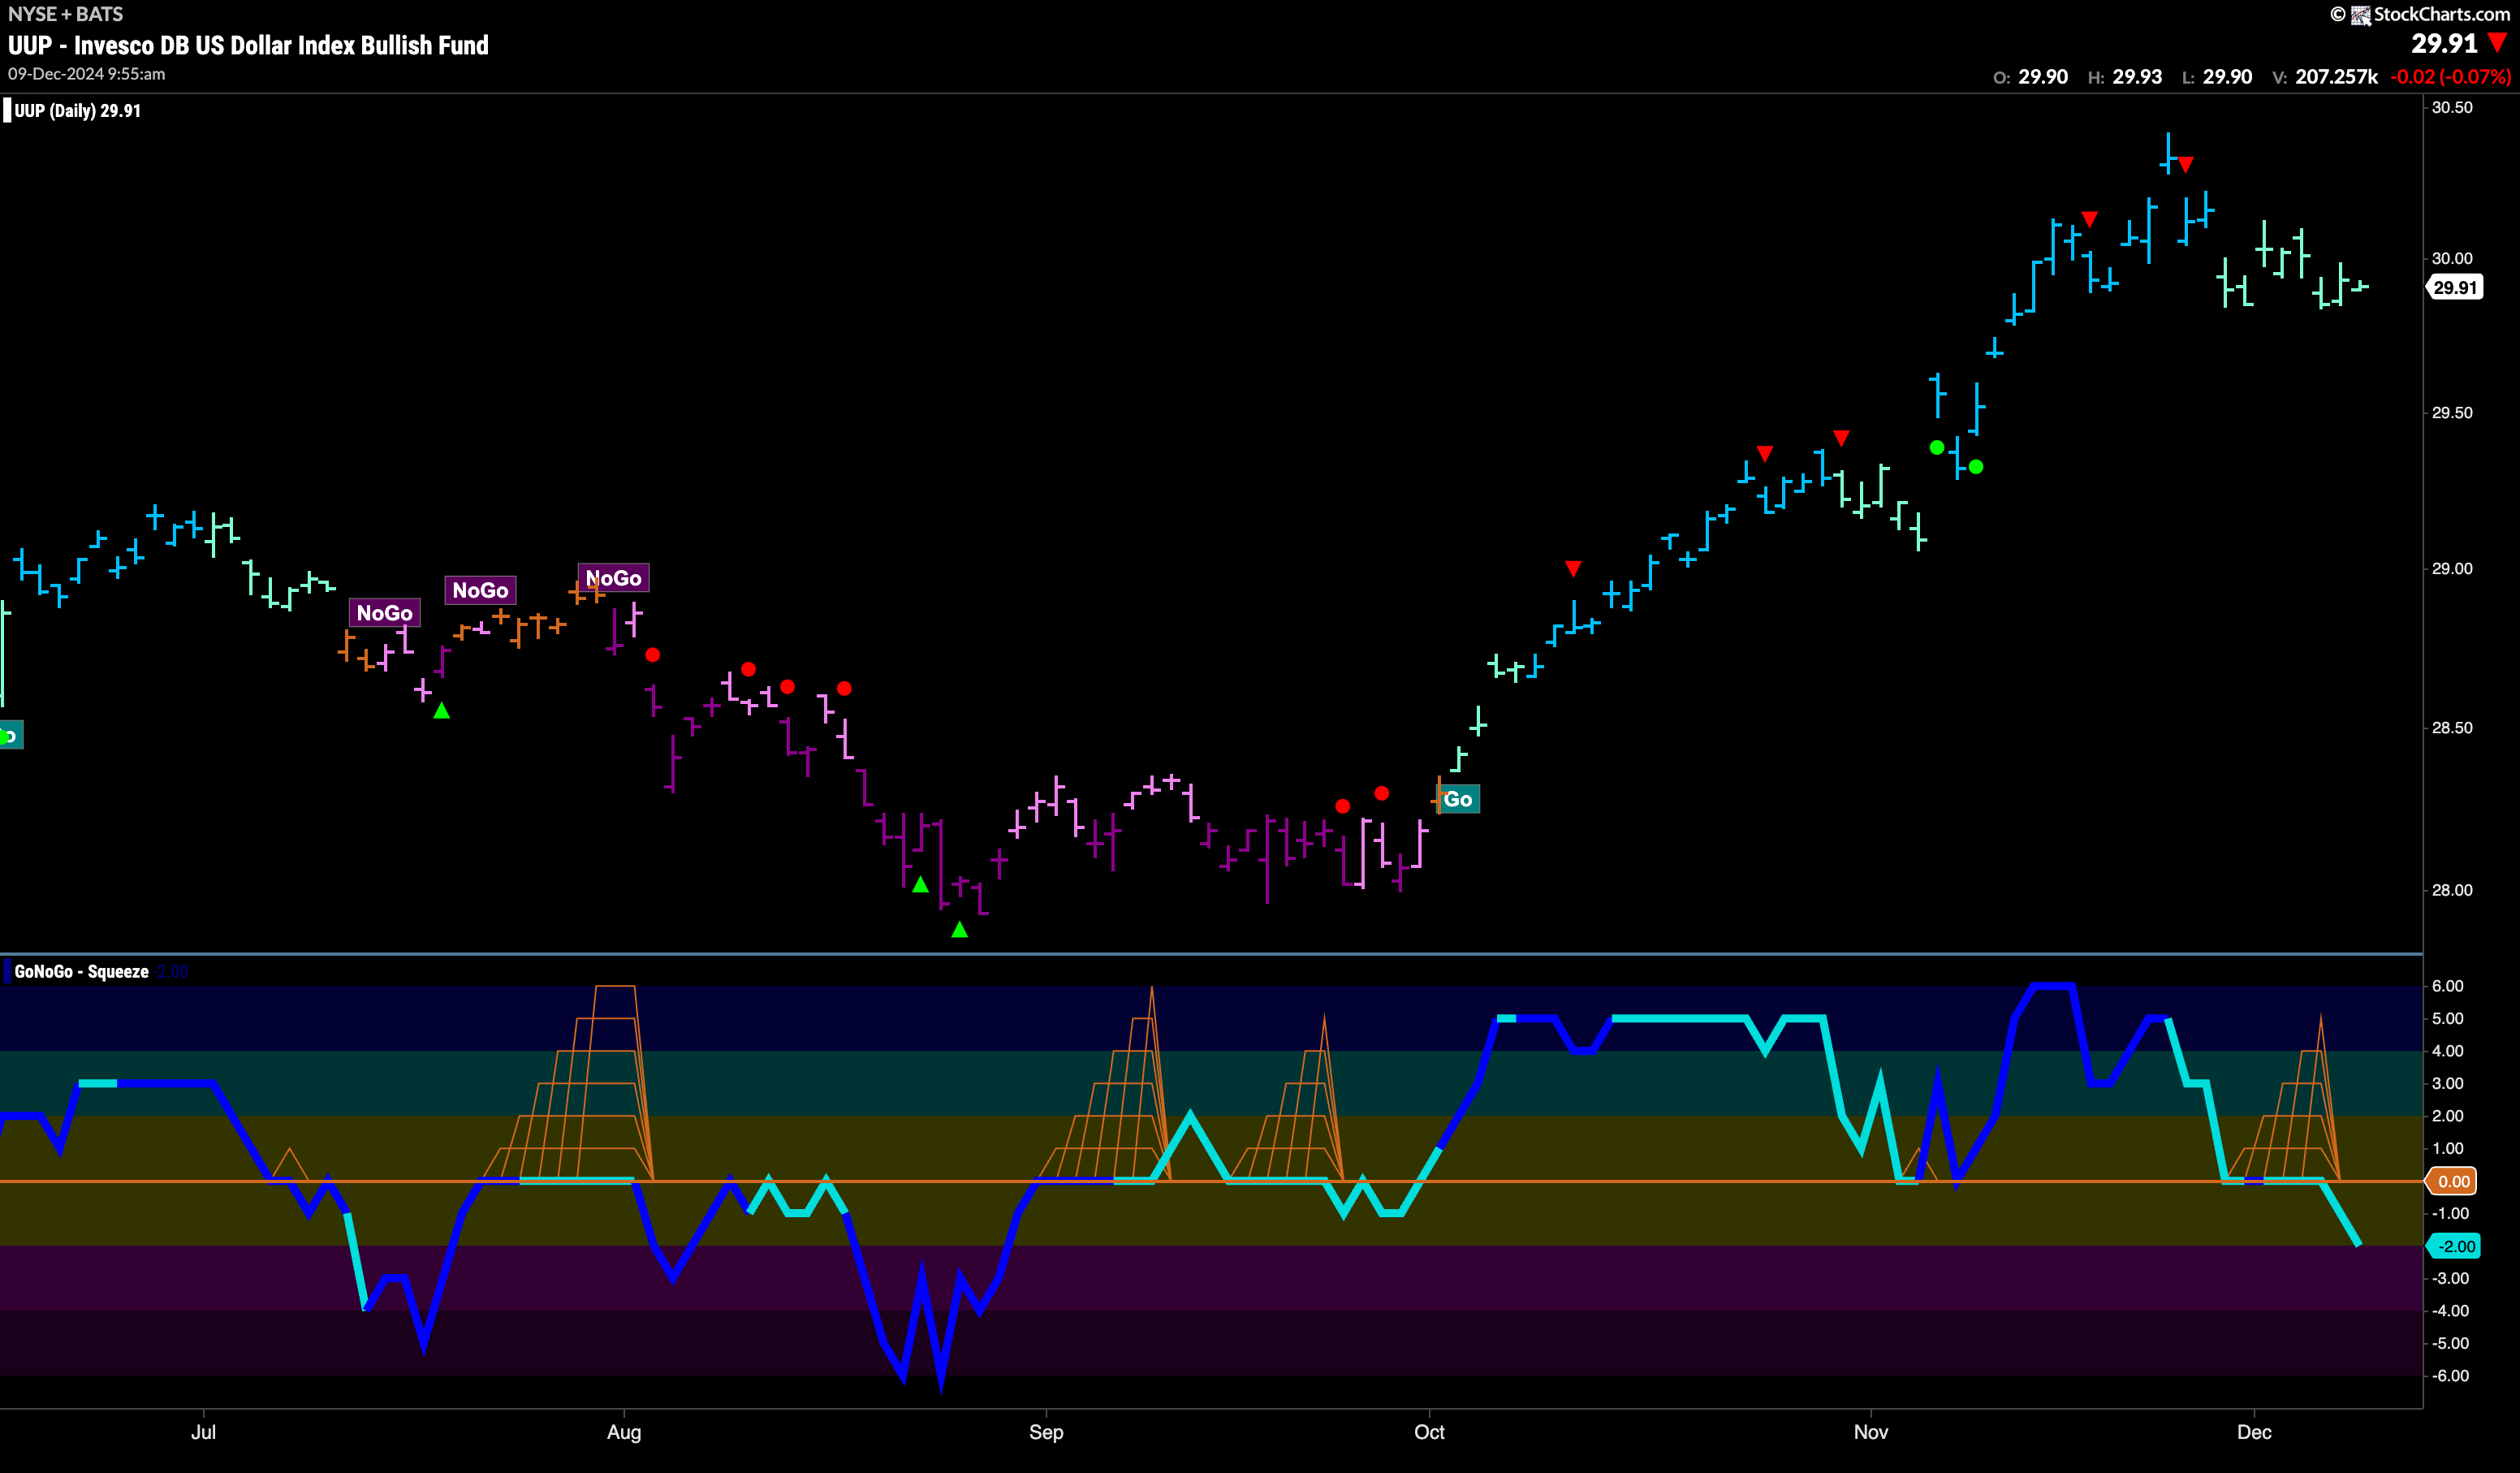Click the current price tag 29.91

2455,287
